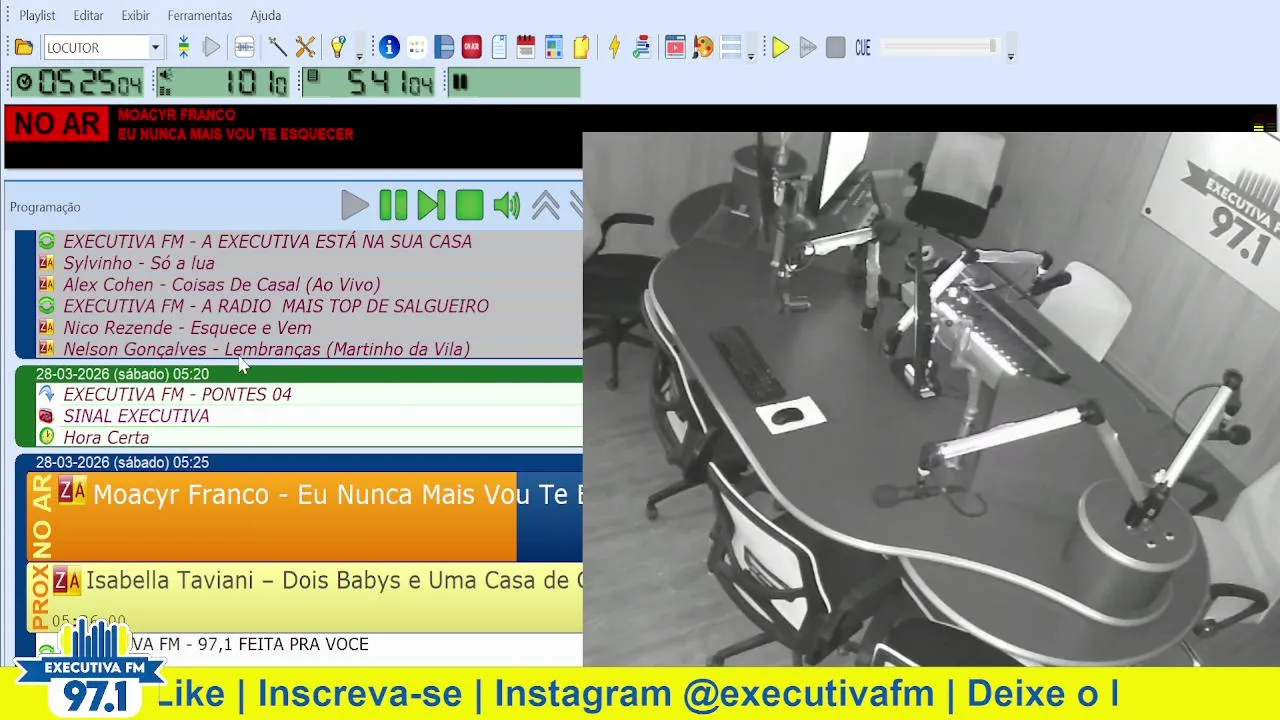
Task: Click the yellow lightning bolt icon
Action: (x=614, y=47)
